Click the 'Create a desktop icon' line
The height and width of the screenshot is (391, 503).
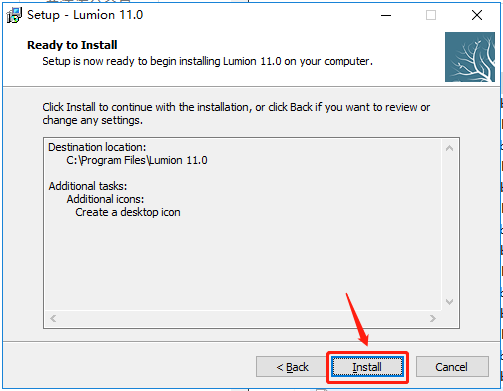pos(128,212)
